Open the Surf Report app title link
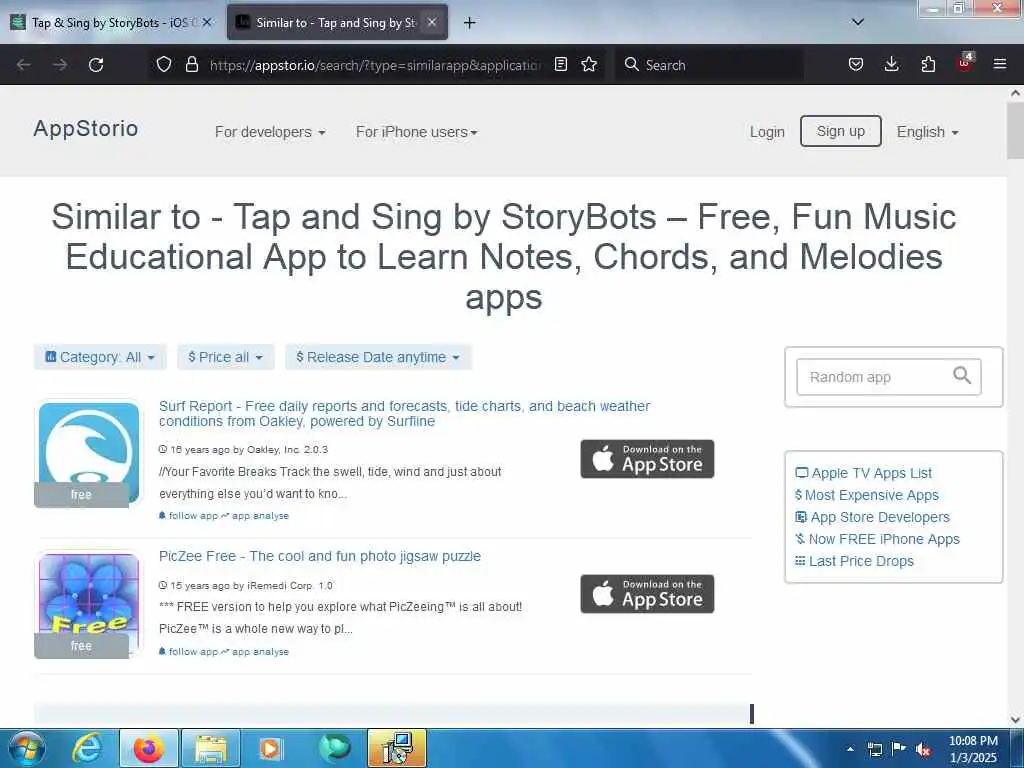The width and height of the screenshot is (1024, 768). (x=404, y=413)
